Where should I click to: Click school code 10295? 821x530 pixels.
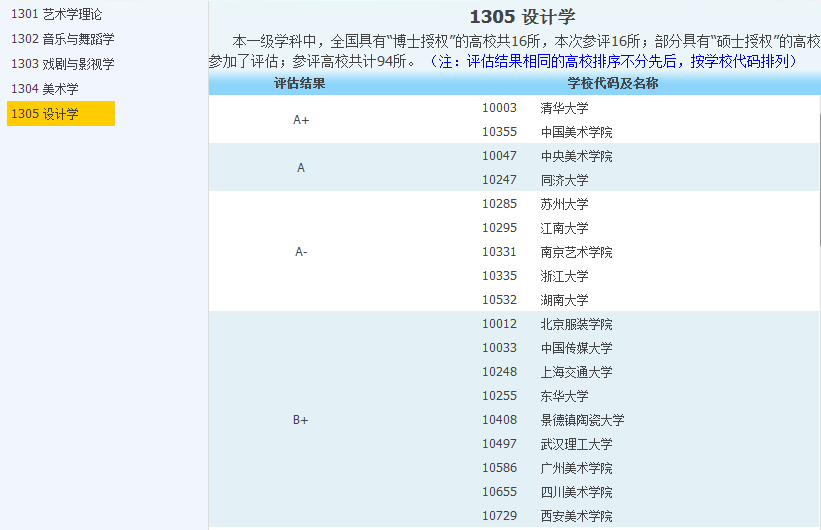click(x=500, y=228)
